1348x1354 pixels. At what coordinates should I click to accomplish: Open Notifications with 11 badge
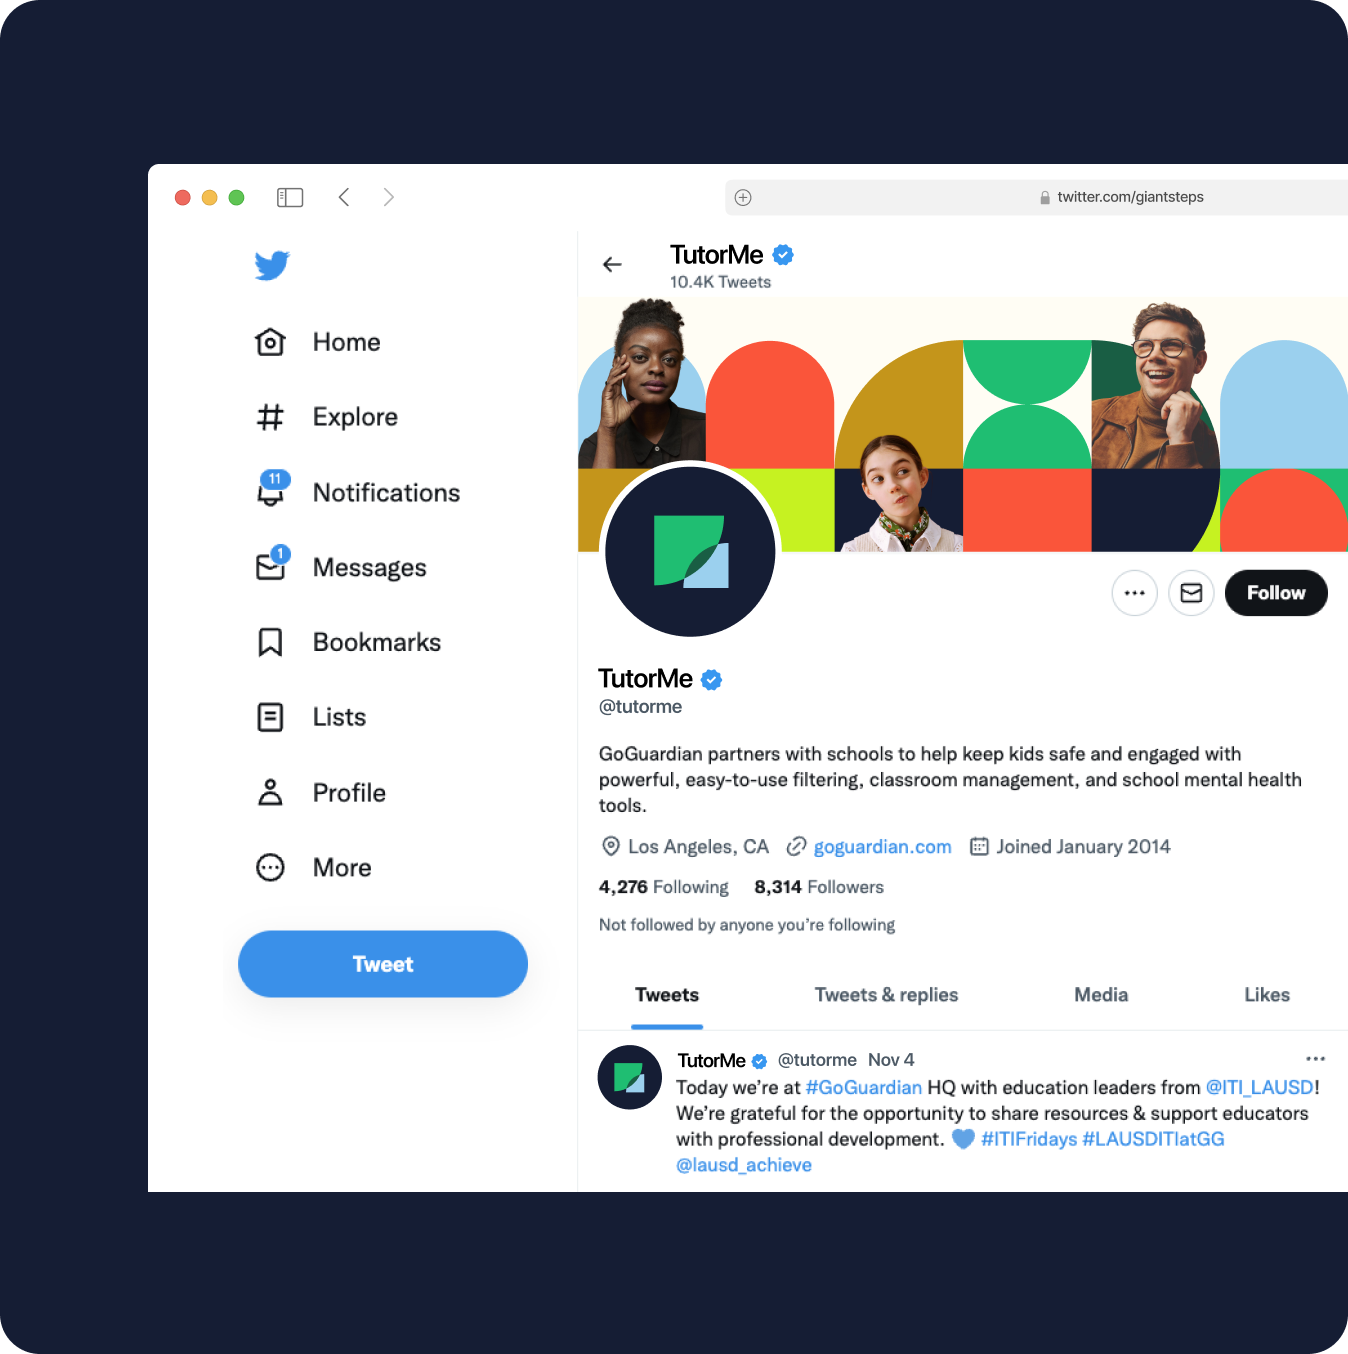[358, 491]
